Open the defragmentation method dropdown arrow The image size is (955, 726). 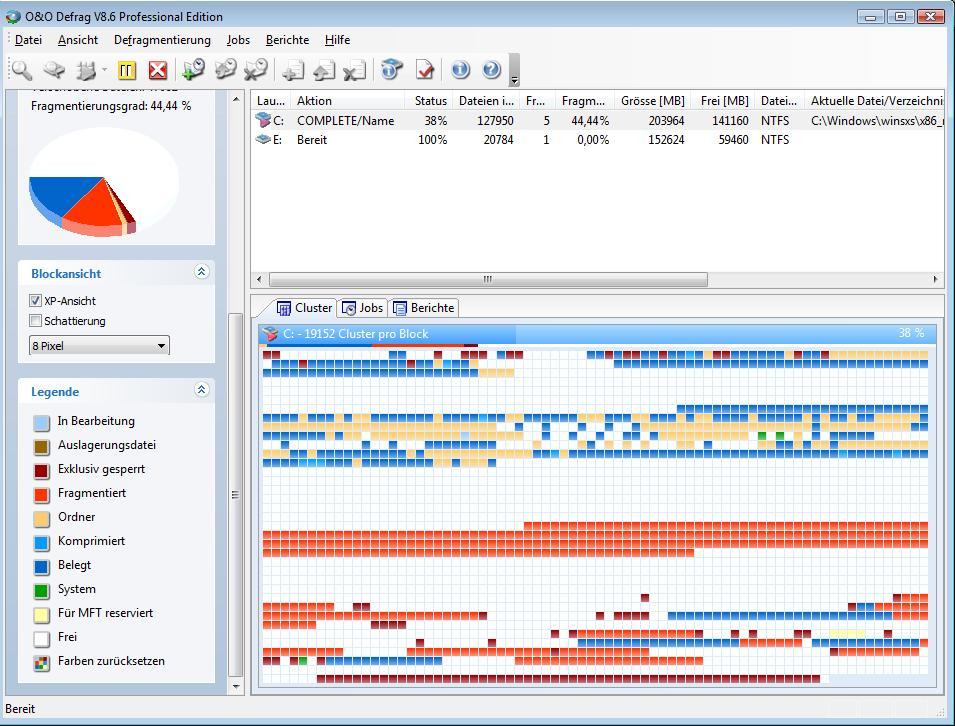(x=105, y=70)
